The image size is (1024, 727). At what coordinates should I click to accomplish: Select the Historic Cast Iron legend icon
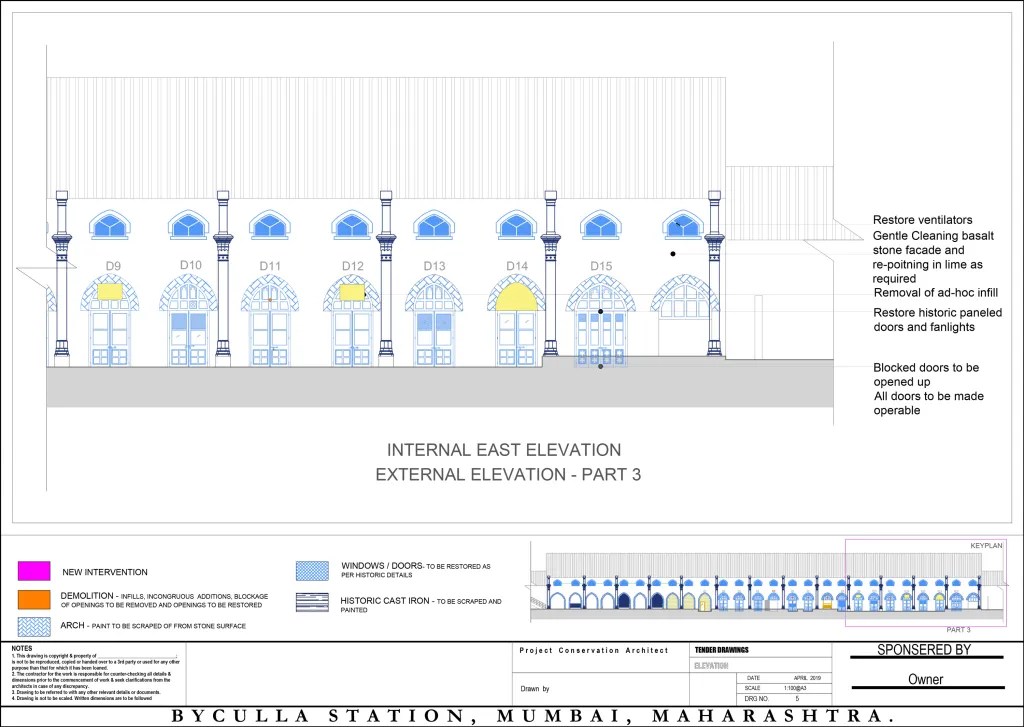pos(312,602)
